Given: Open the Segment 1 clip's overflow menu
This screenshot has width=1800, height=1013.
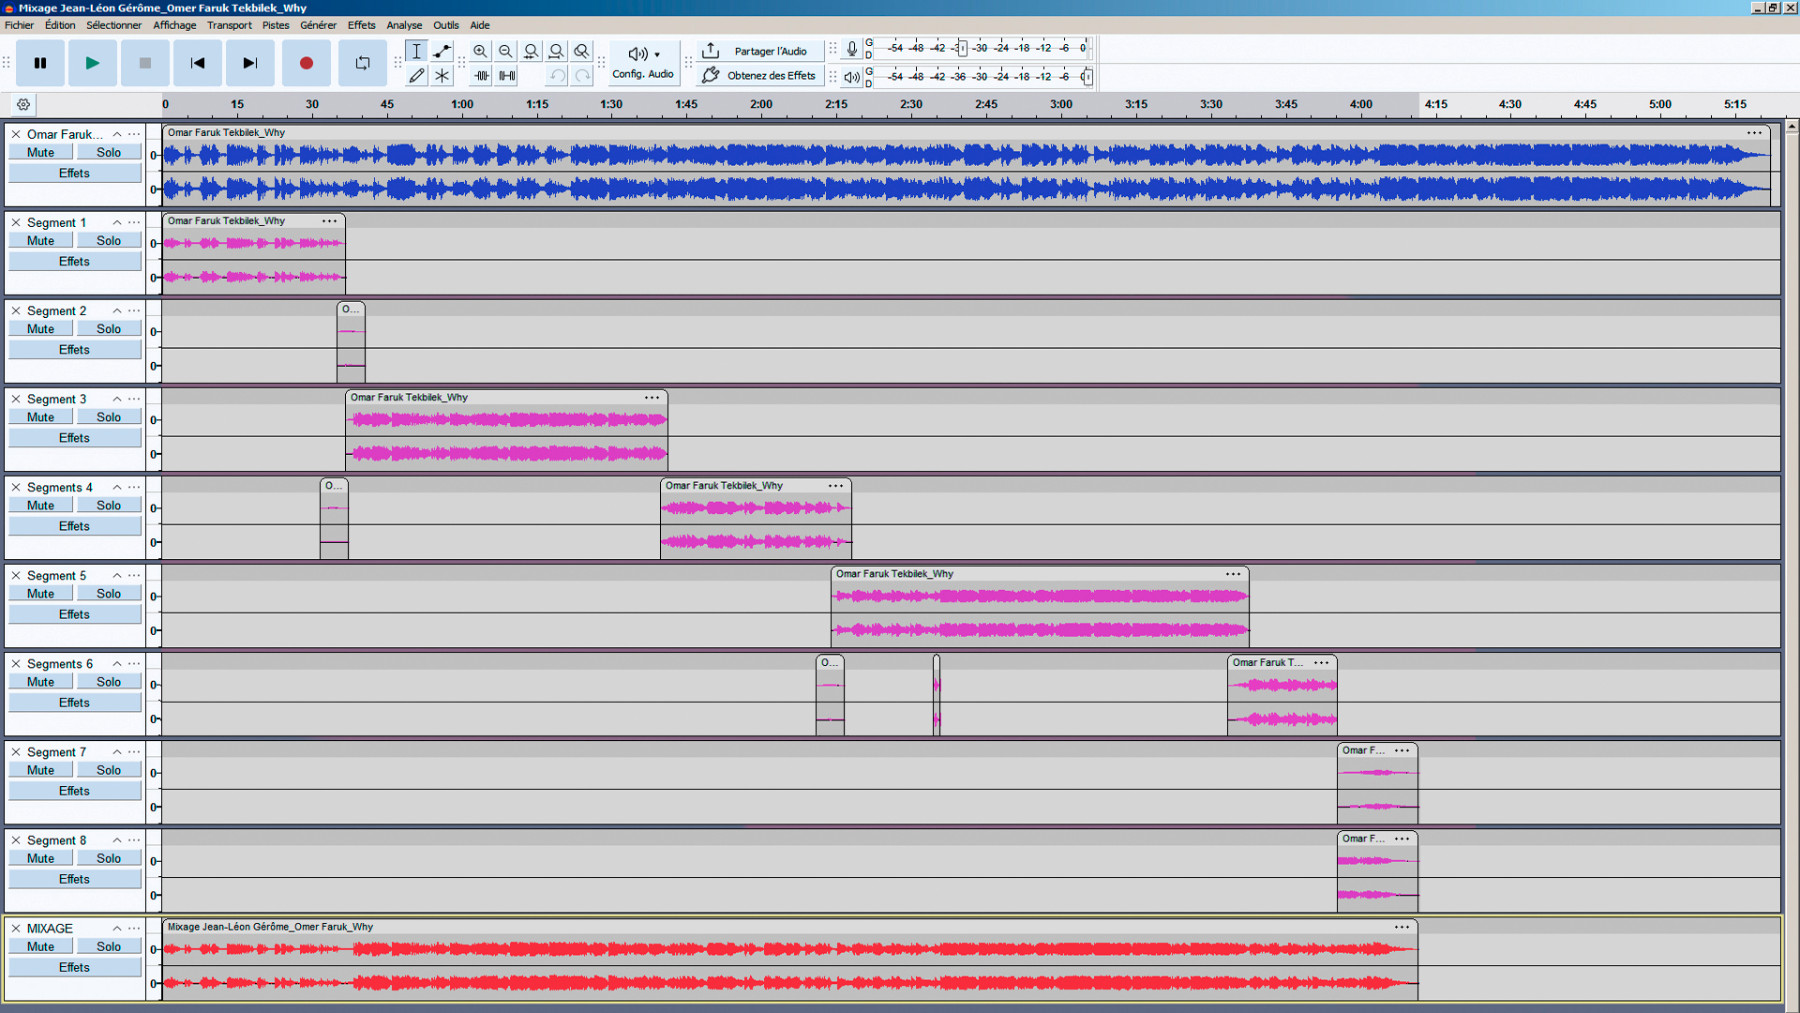Looking at the screenshot, I should coord(330,220).
